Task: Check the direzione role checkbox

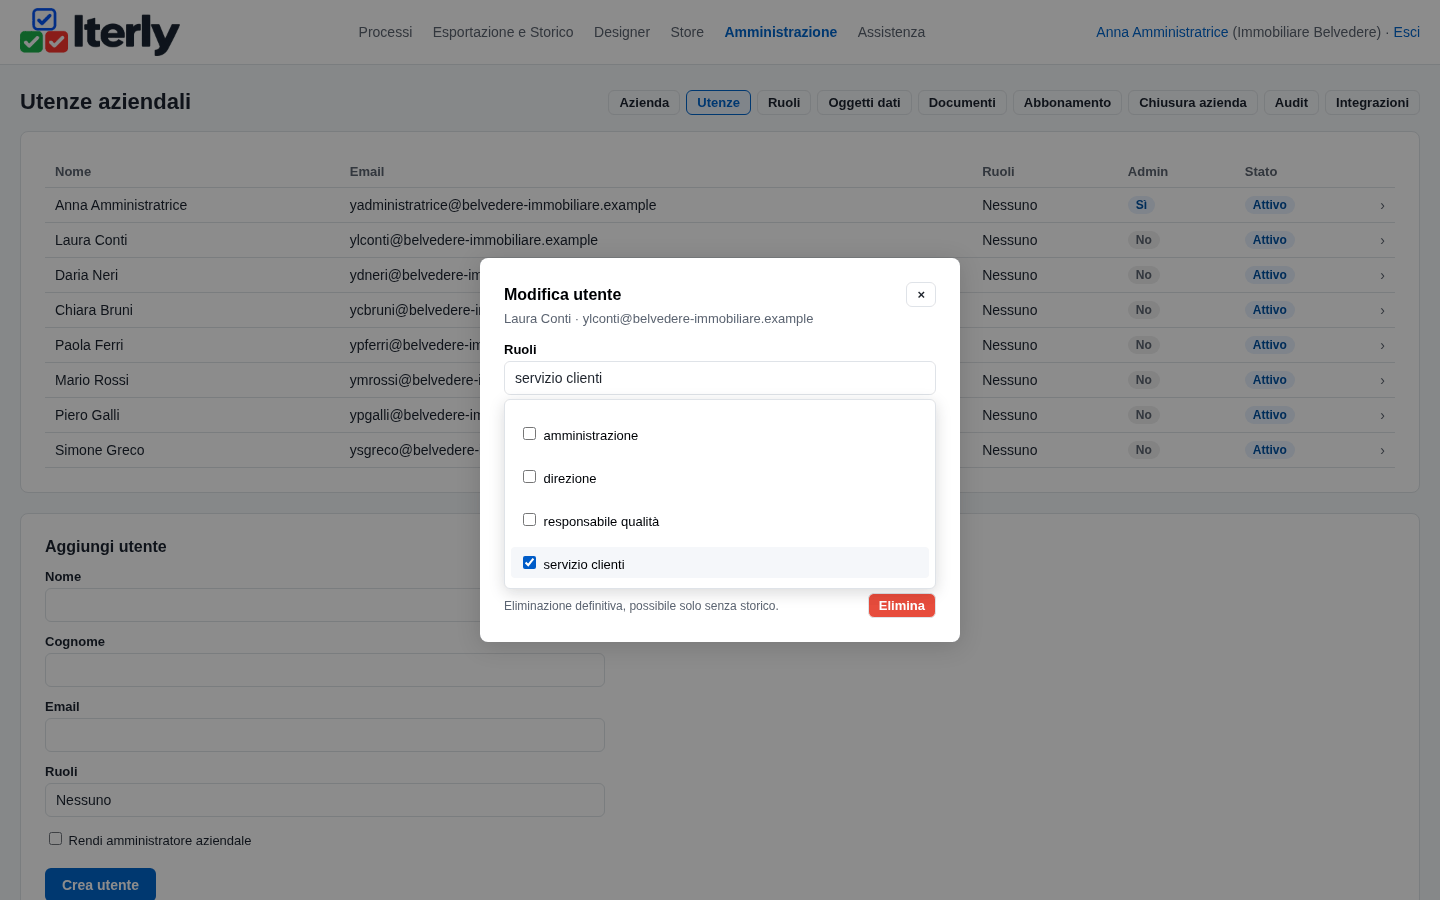Action: [x=529, y=477]
